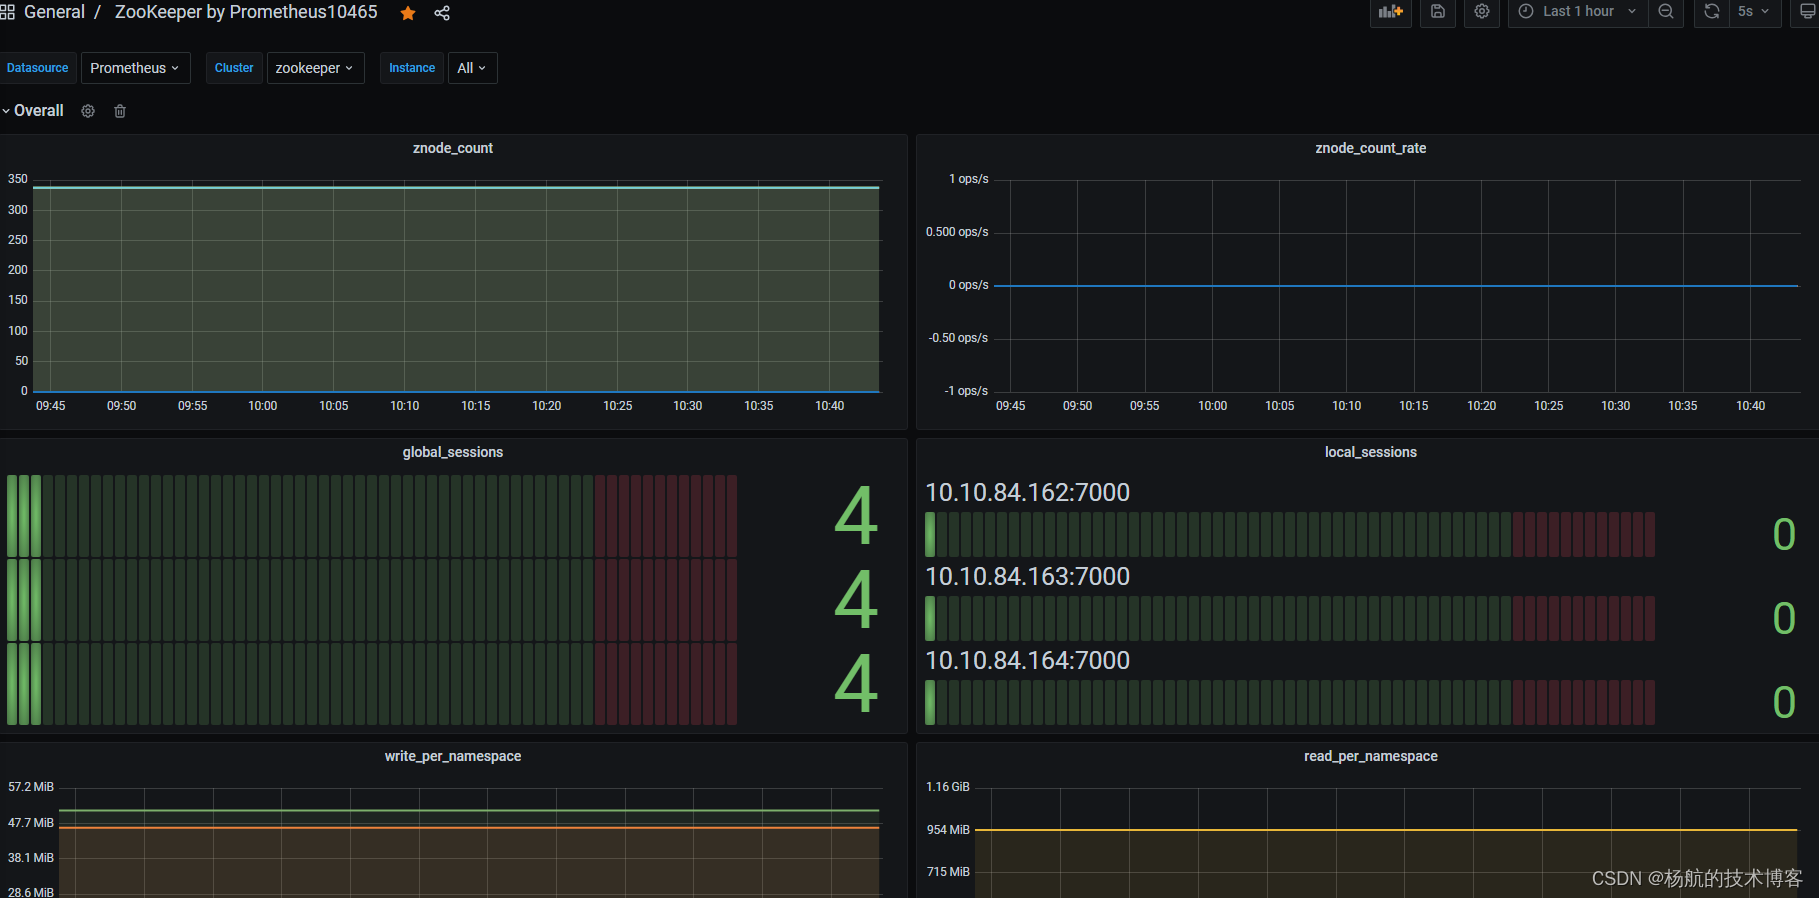Click the green line in znode_count graph

[457, 187]
